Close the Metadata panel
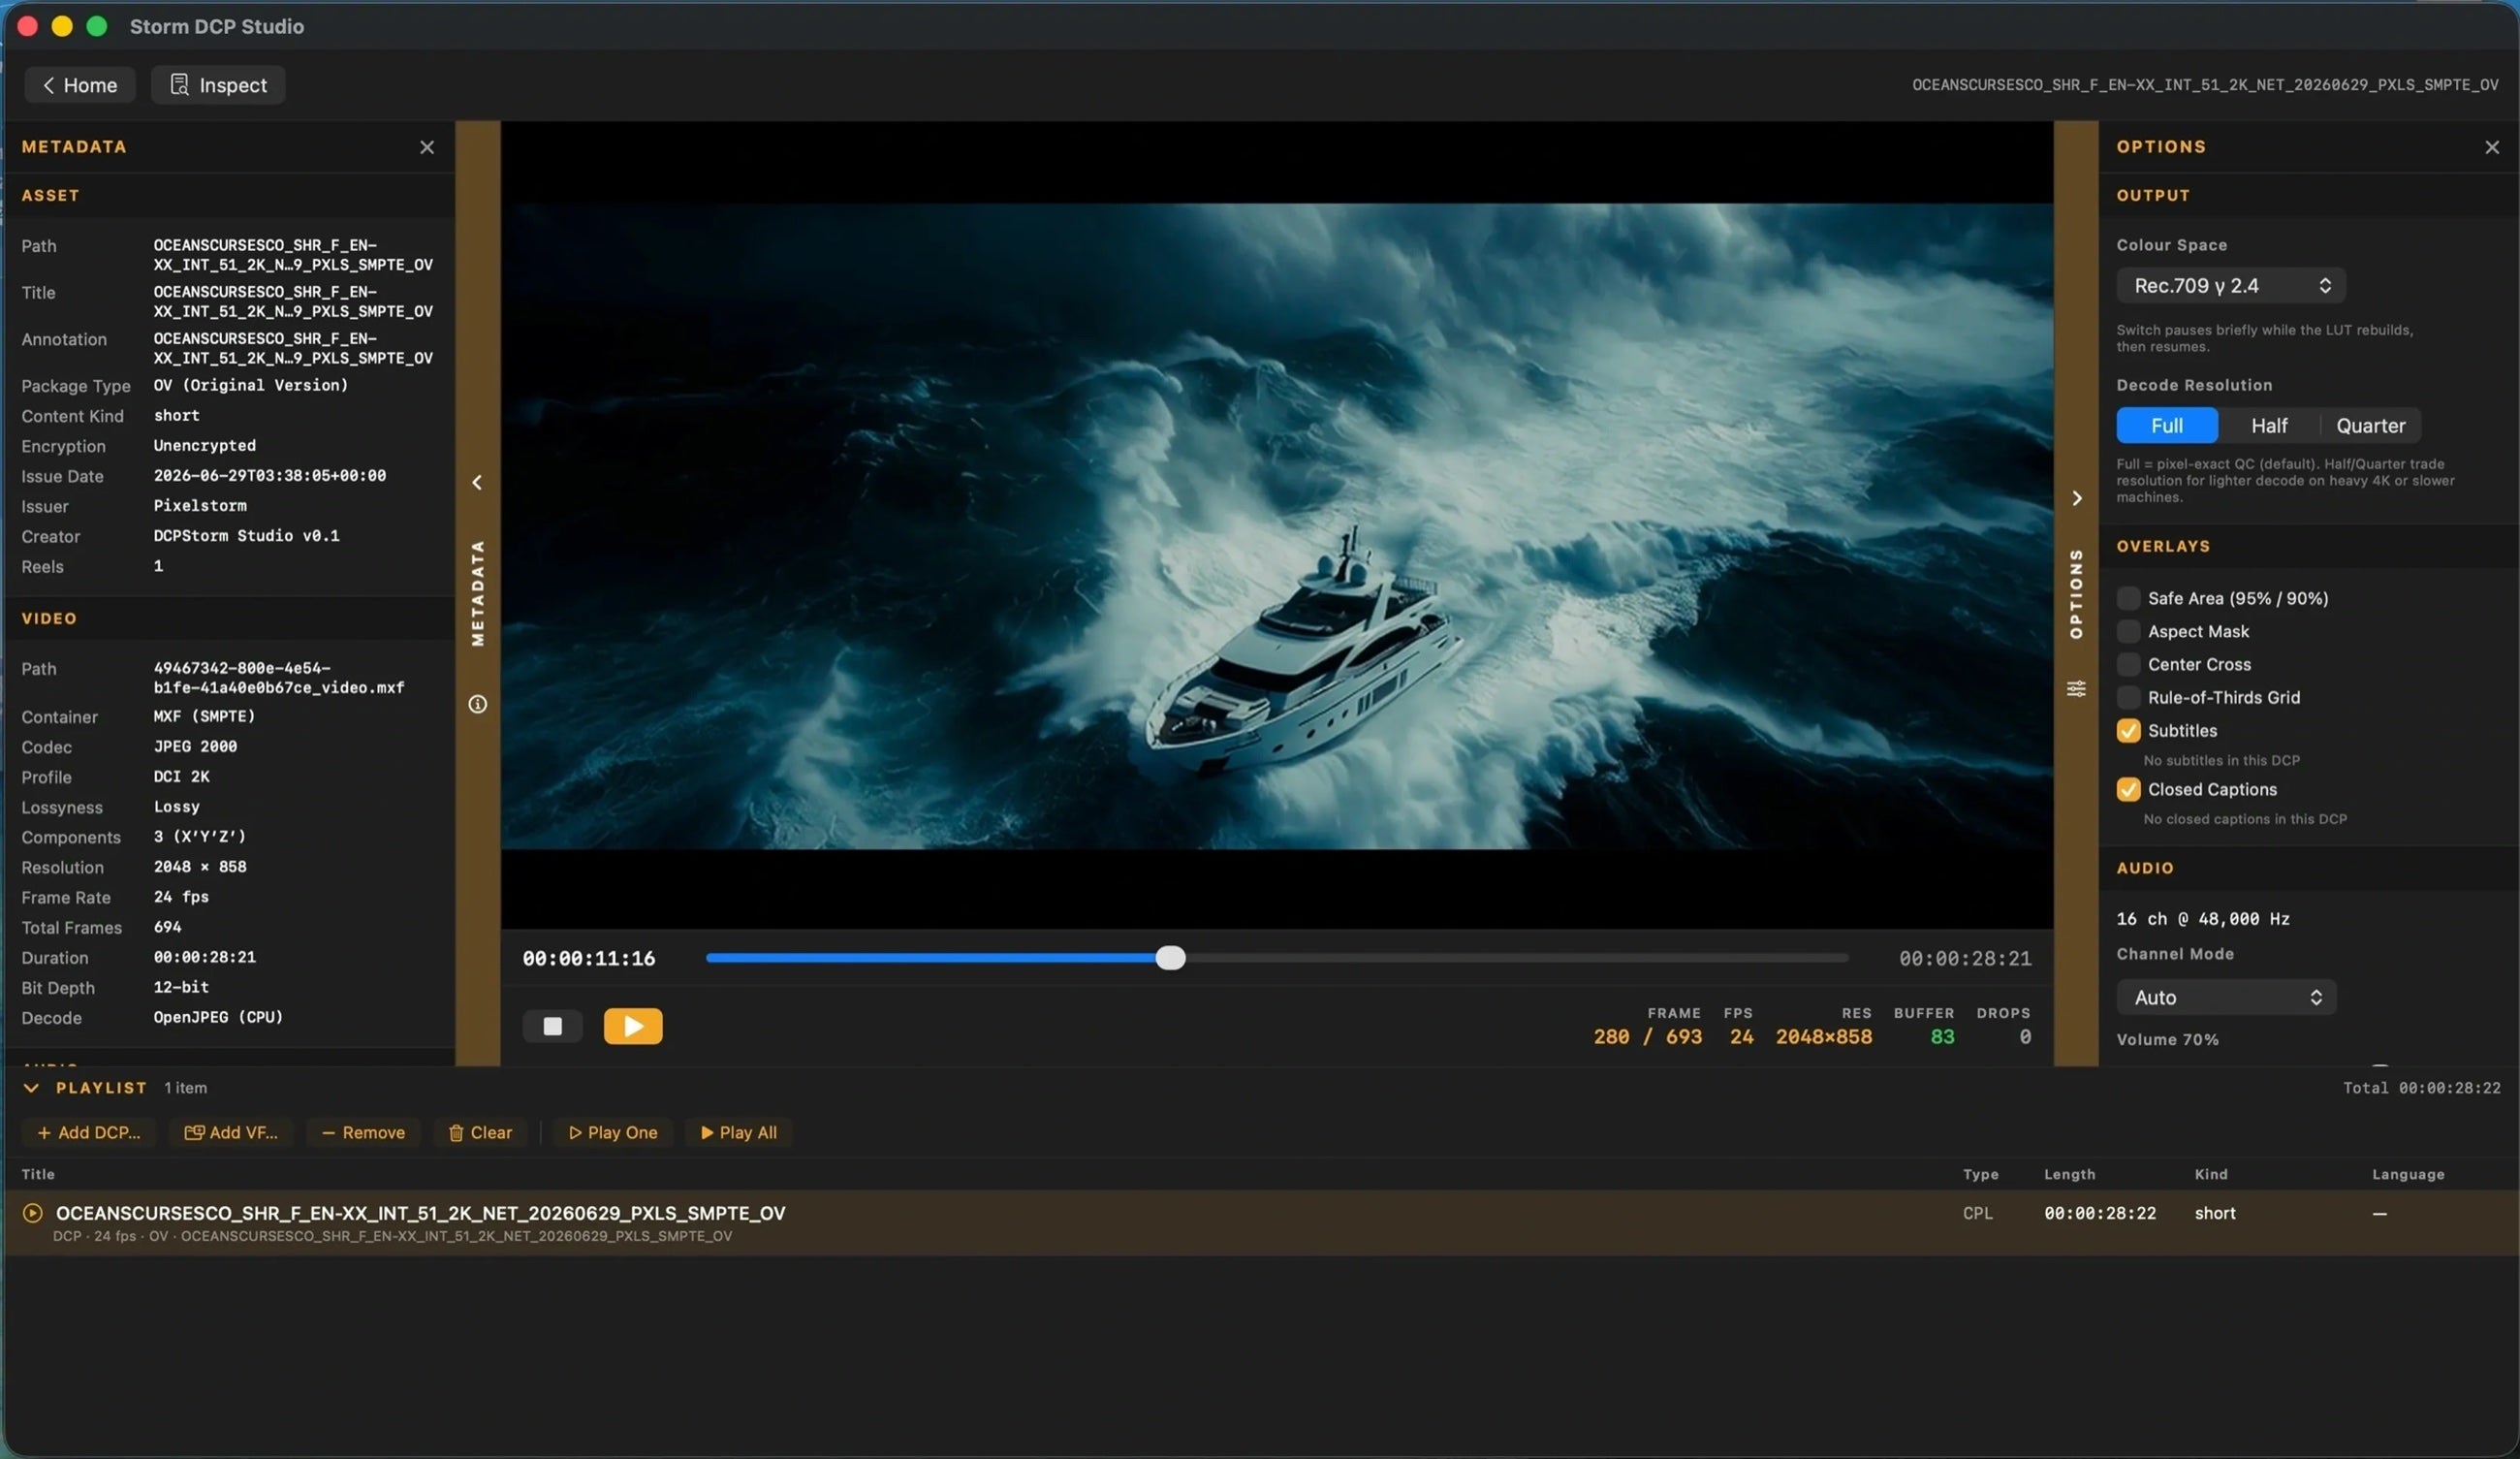This screenshot has width=2520, height=1459. [427, 148]
